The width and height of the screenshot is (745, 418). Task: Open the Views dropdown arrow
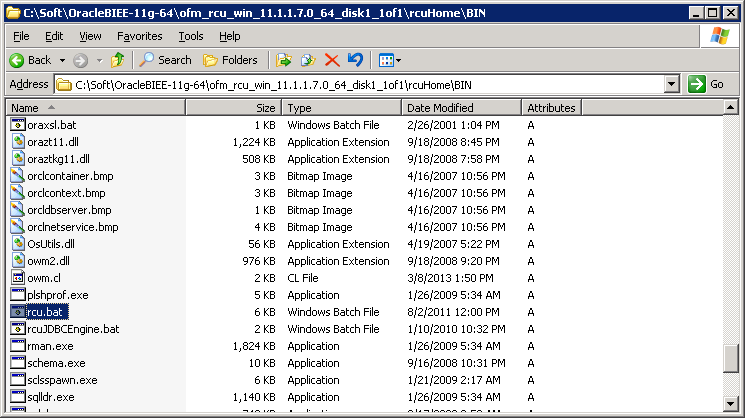tap(399, 60)
